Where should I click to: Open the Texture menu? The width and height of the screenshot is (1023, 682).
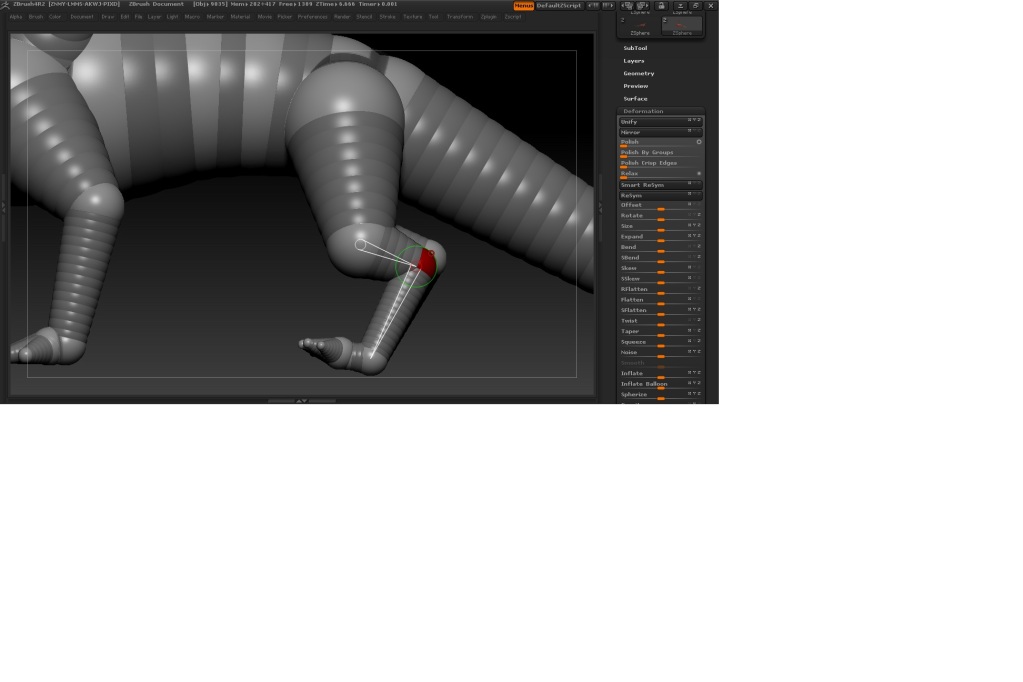pos(412,17)
